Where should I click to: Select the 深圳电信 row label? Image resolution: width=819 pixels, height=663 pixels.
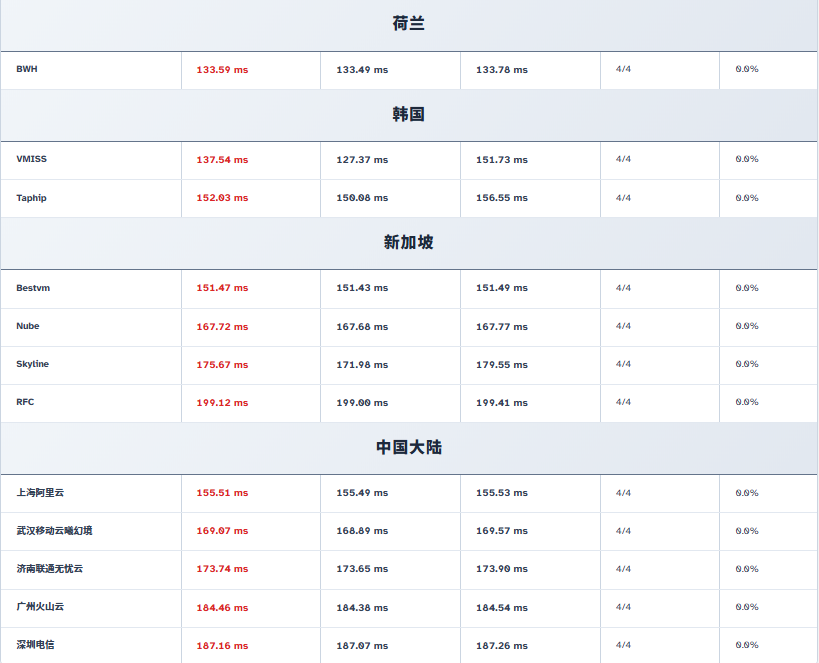pyautogui.click(x=35, y=645)
